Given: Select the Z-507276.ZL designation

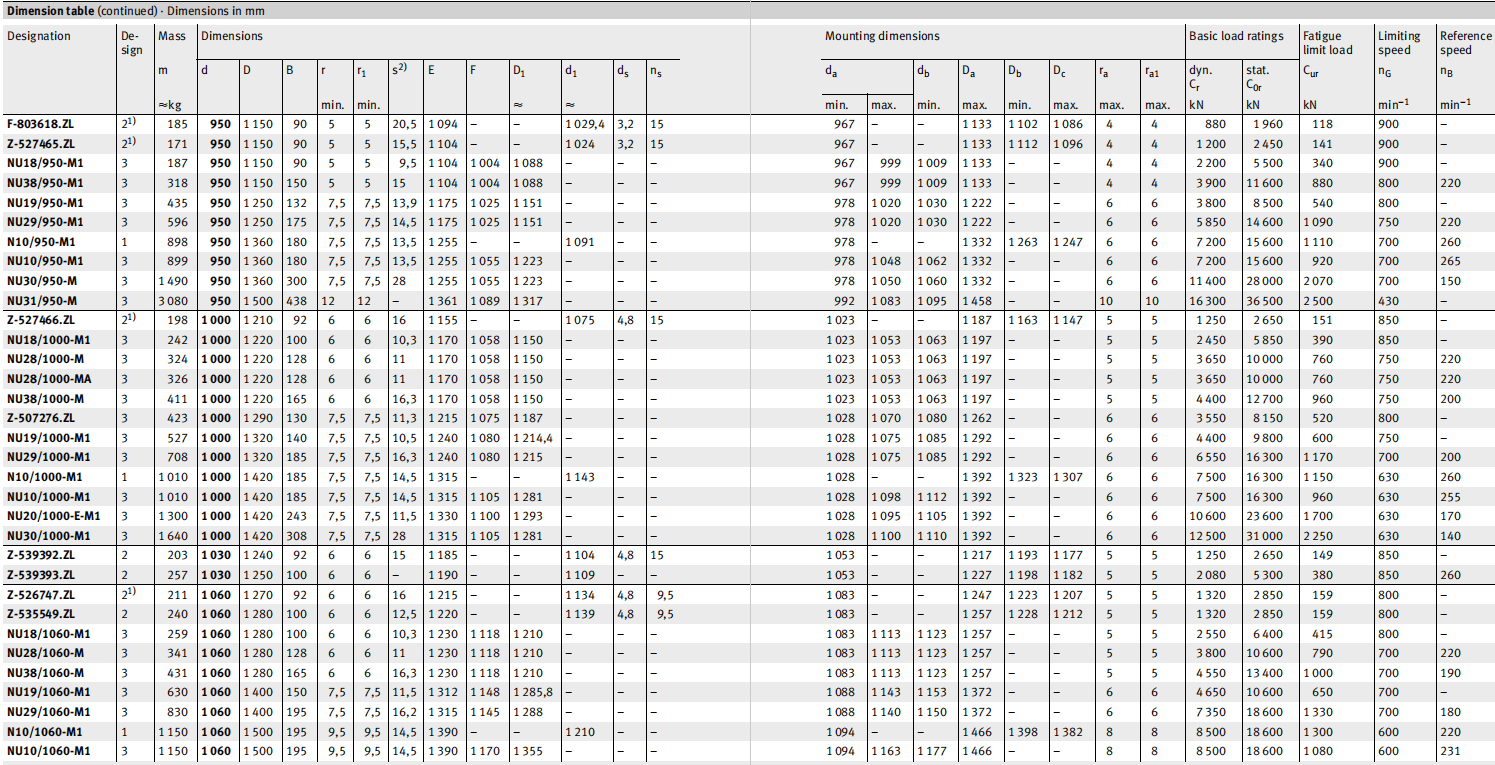Looking at the screenshot, I should (x=42, y=418).
